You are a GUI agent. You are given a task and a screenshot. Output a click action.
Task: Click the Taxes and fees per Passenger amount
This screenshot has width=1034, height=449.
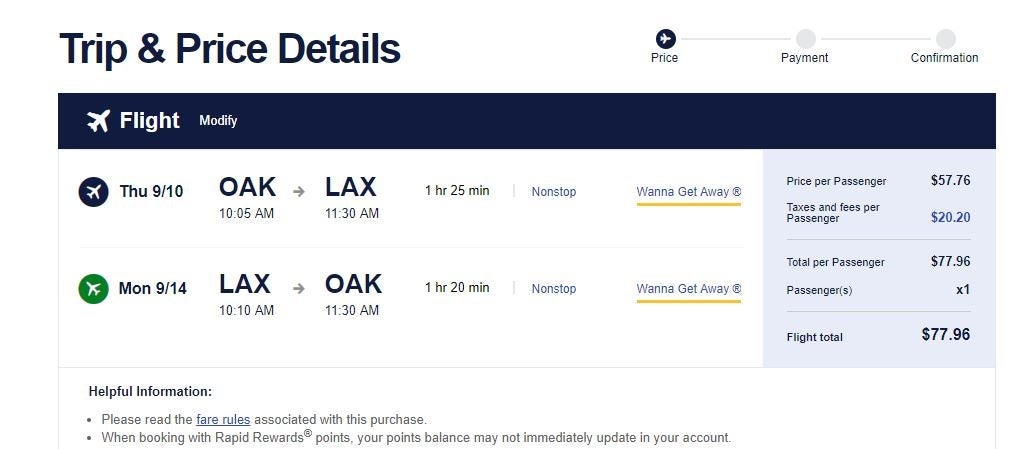pyautogui.click(x=950, y=217)
